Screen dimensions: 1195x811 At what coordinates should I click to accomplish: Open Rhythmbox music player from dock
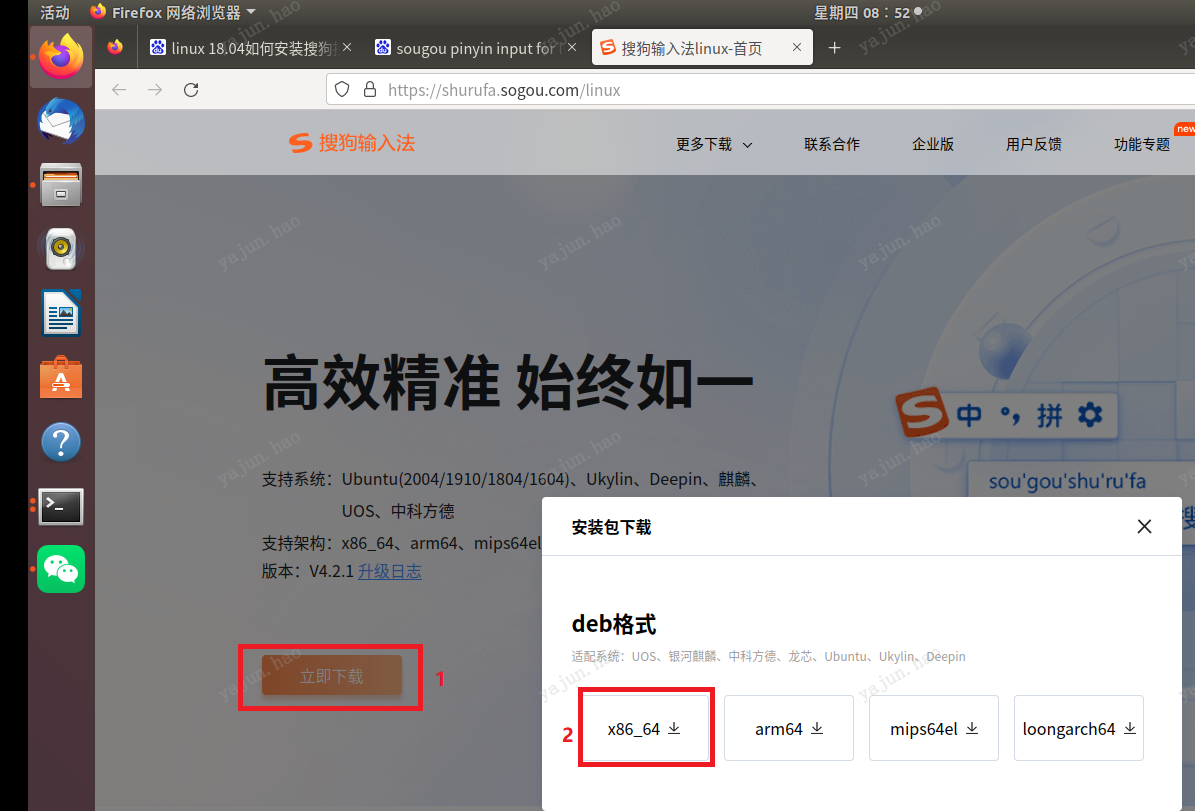click(x=61, y=248)
